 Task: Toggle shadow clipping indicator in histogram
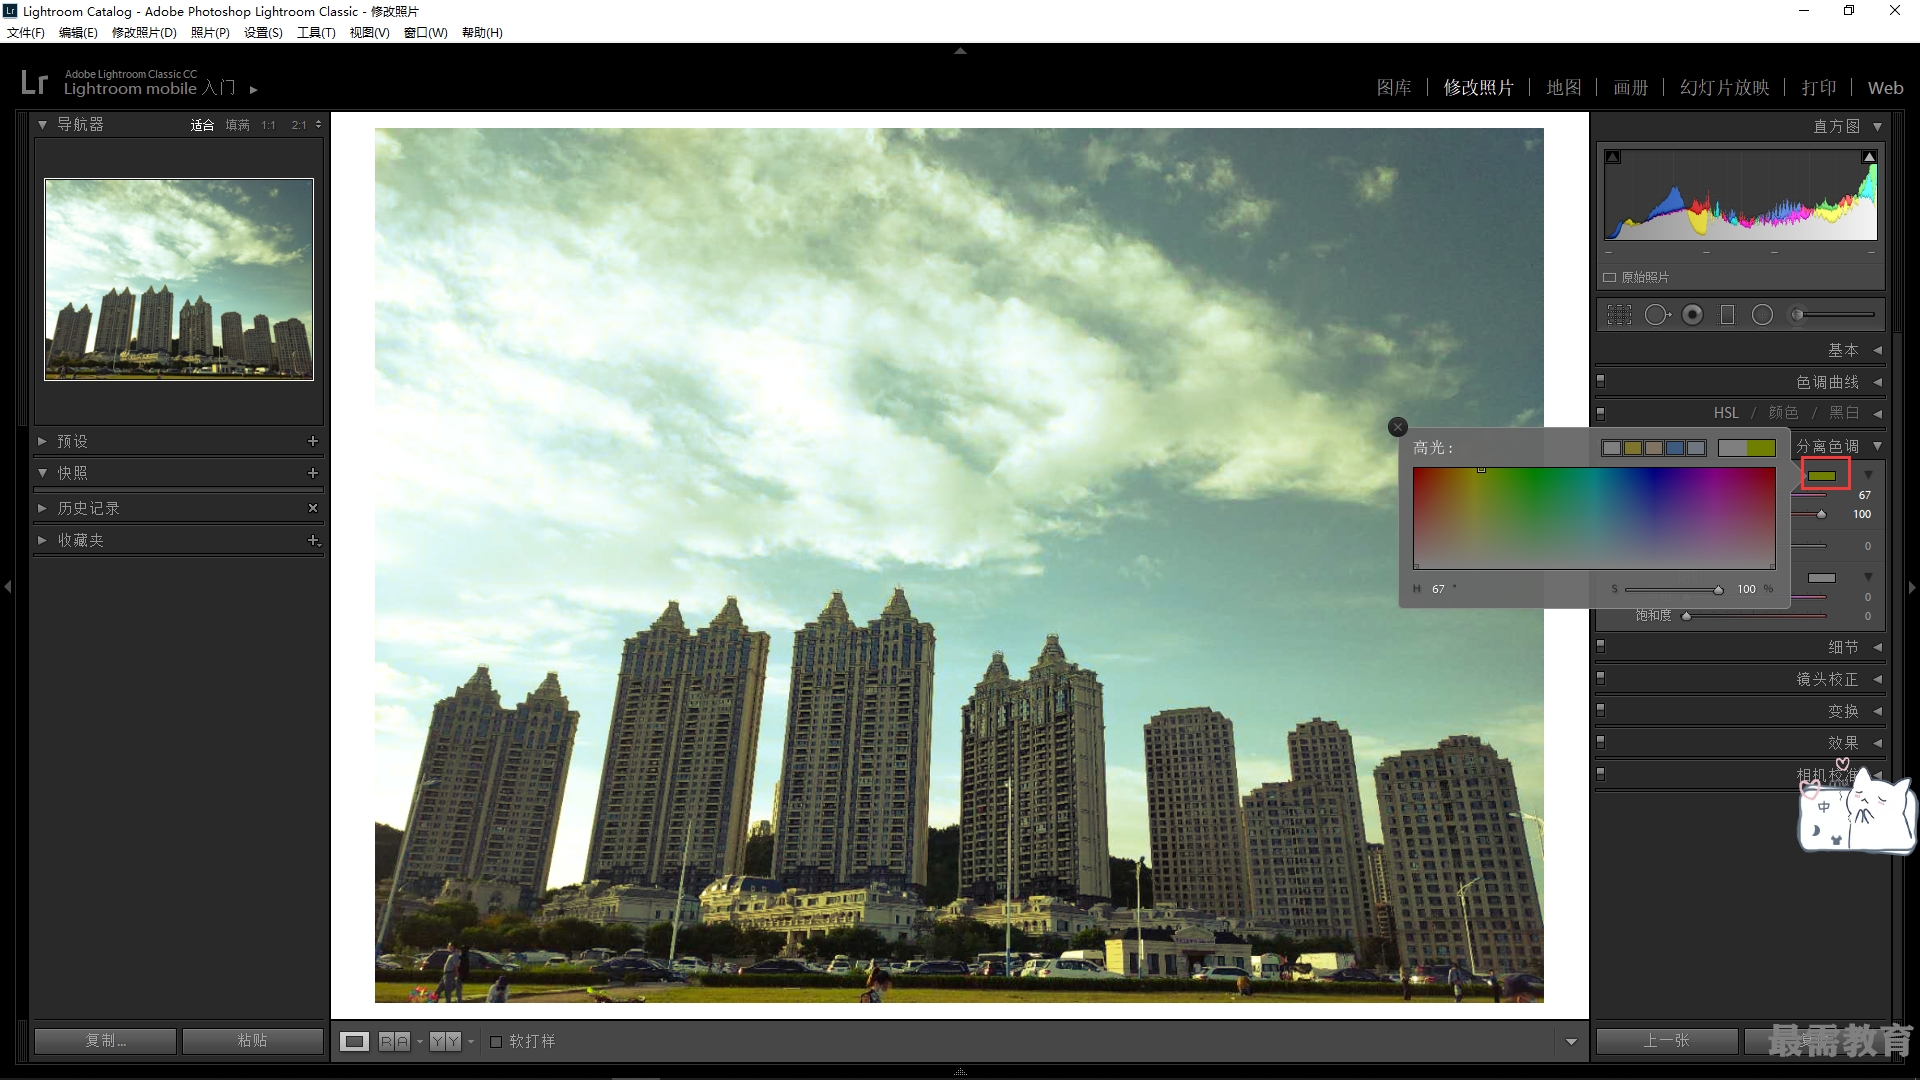coord(1613,157)
